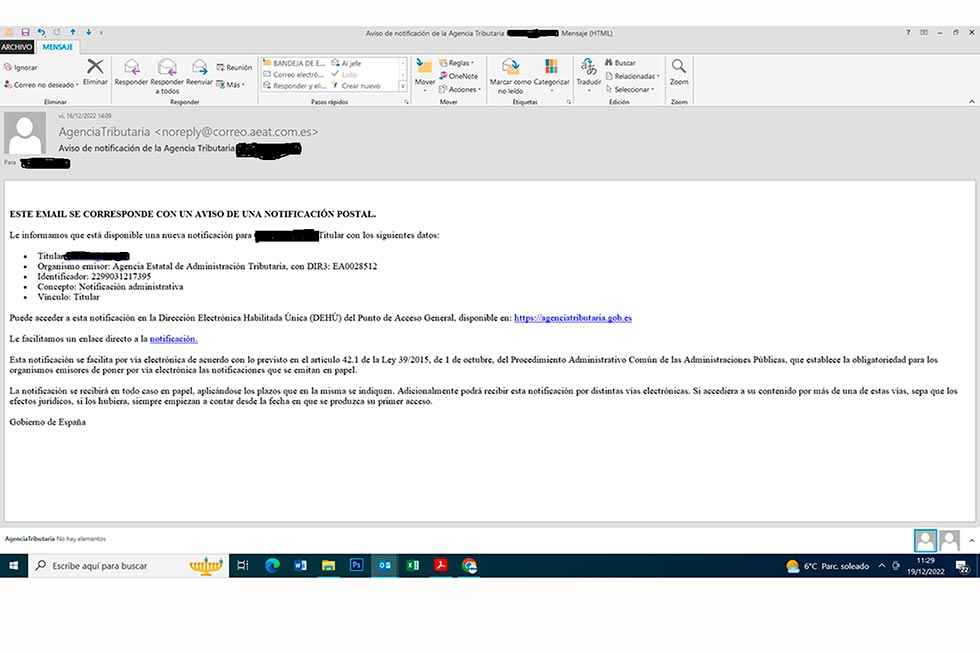This screenshot has height=653, width=980.
Task: Select quick step BANDEJA DE E...
Action: point(294,63)
